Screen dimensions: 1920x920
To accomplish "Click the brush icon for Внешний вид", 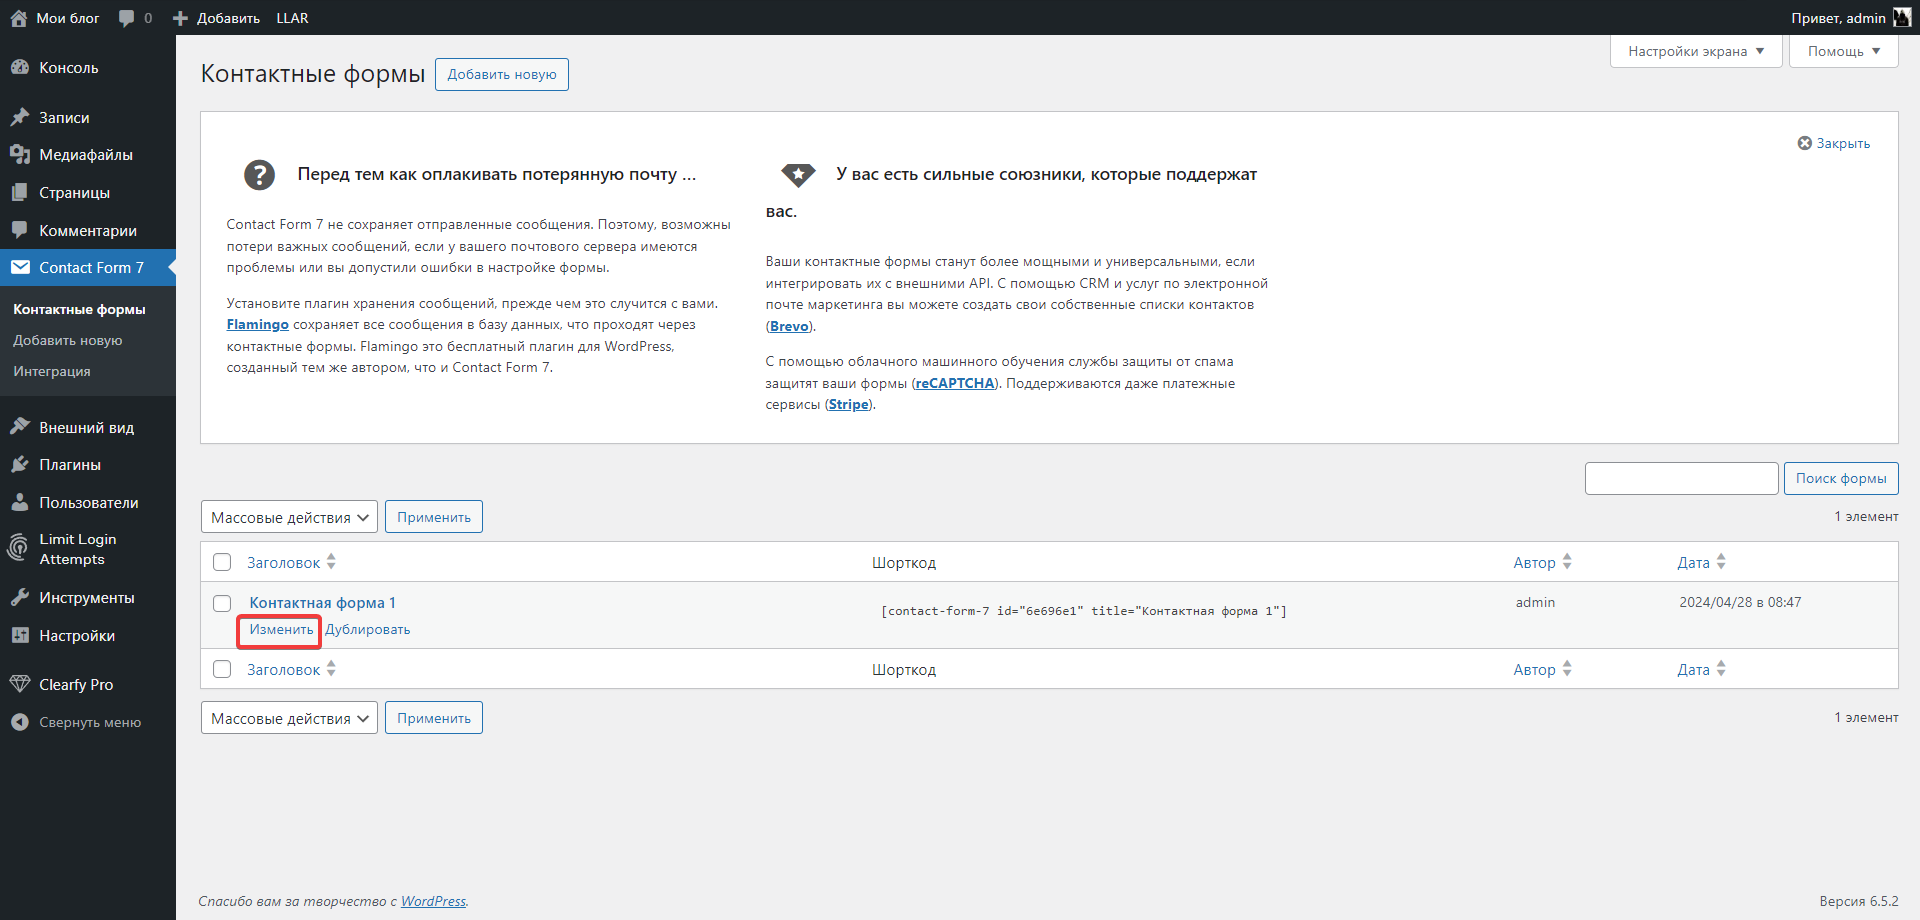I will pos(20,427).
